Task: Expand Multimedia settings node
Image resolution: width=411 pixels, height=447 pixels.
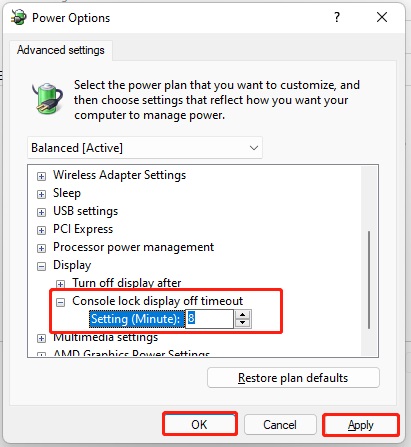Action: 41,339
